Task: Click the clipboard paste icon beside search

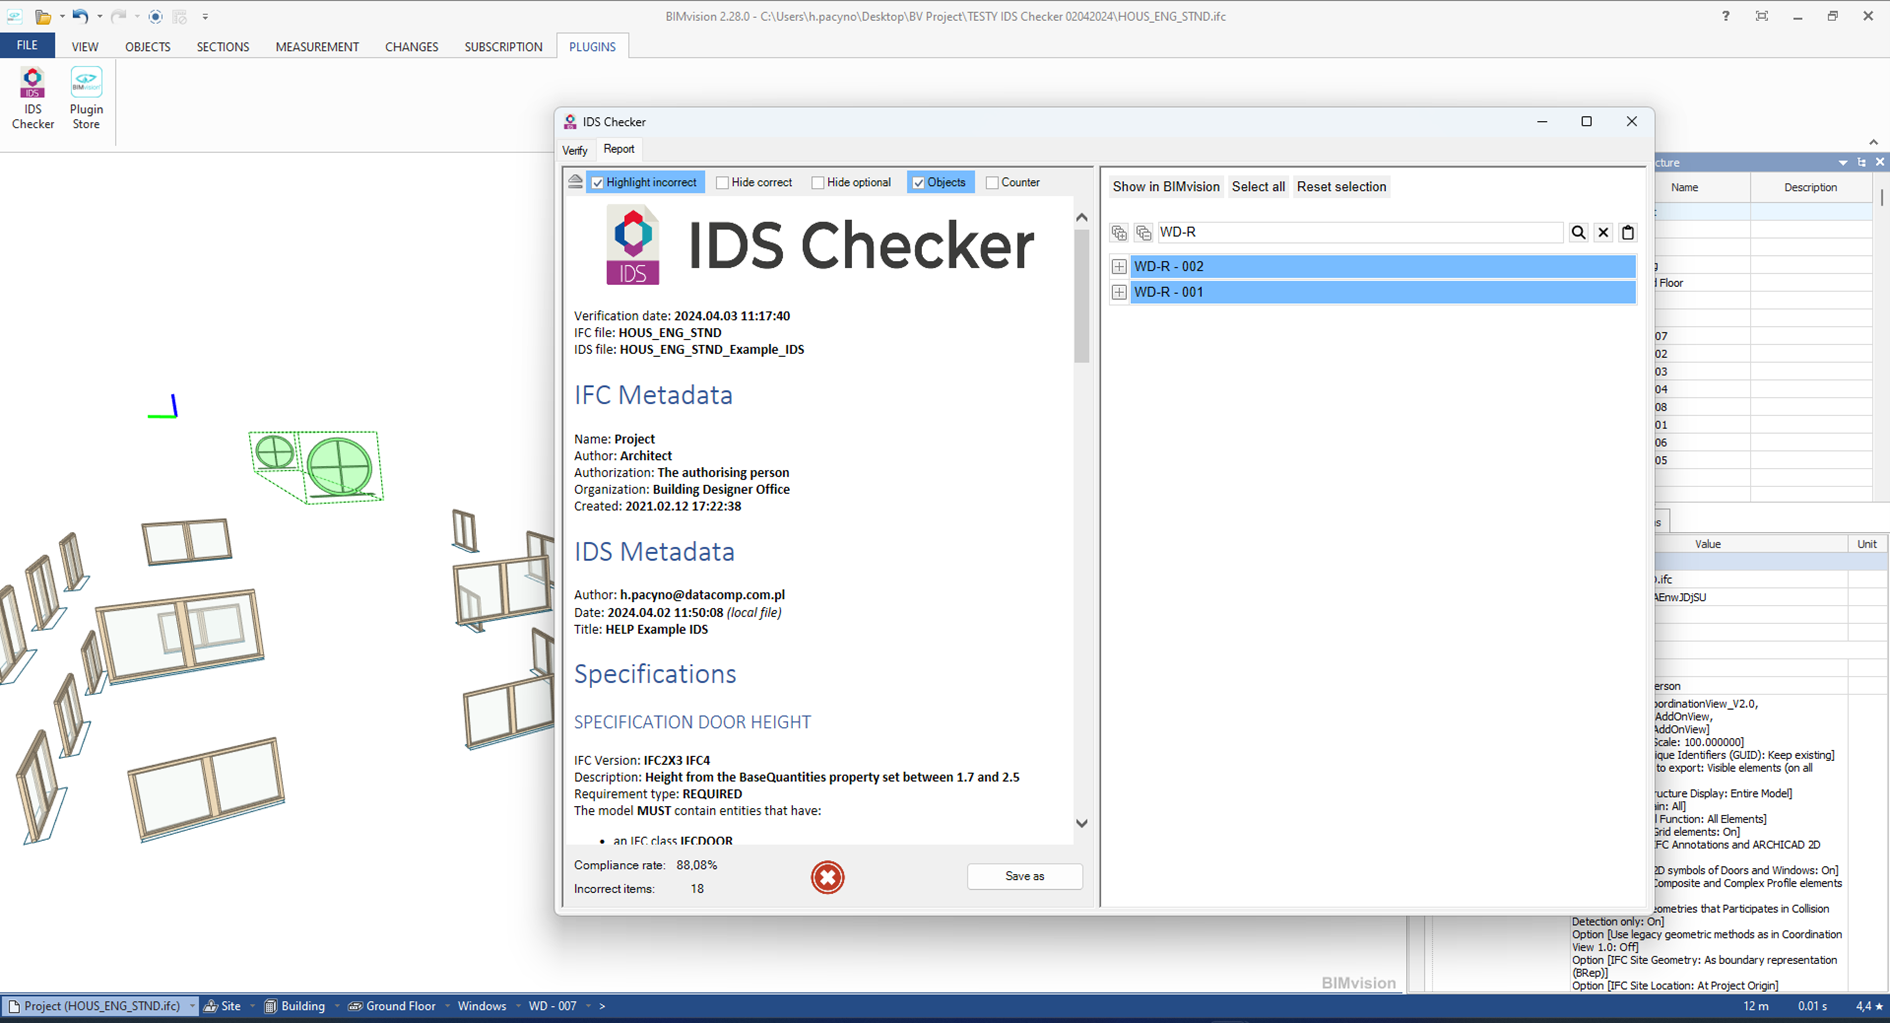Action: tap(1628, 232)
